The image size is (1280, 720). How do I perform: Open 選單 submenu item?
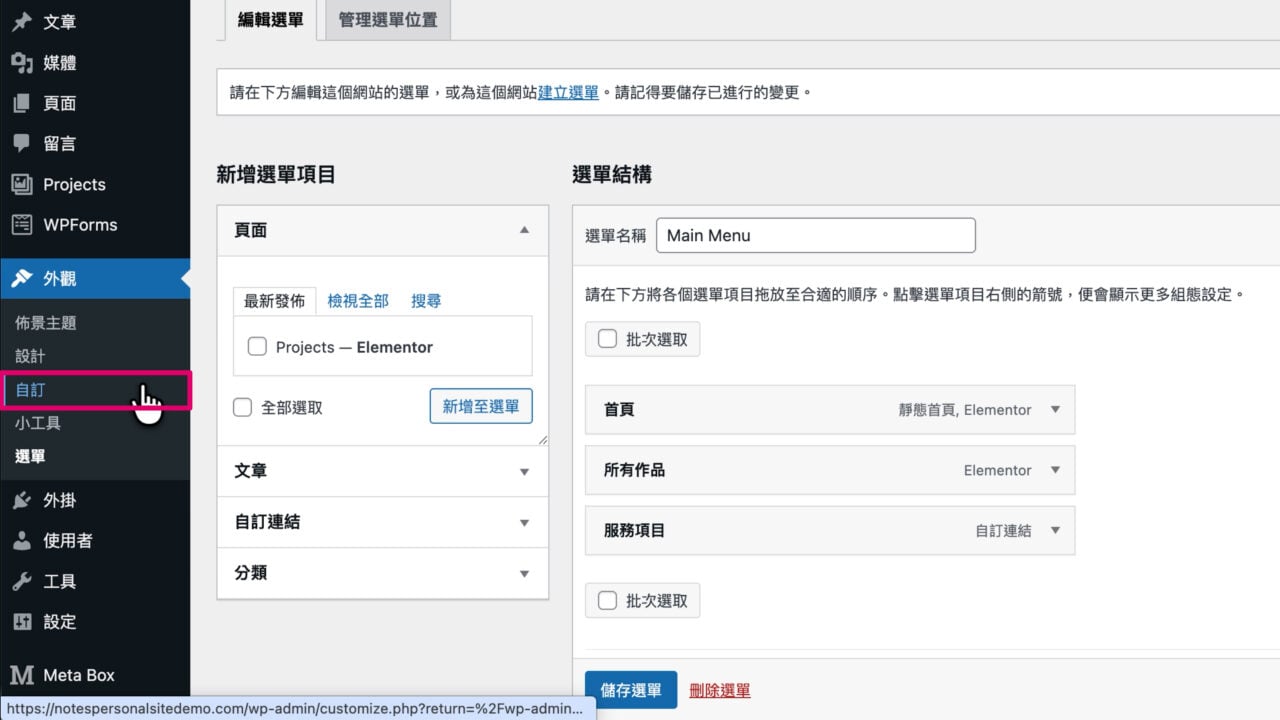click(30, 457)
